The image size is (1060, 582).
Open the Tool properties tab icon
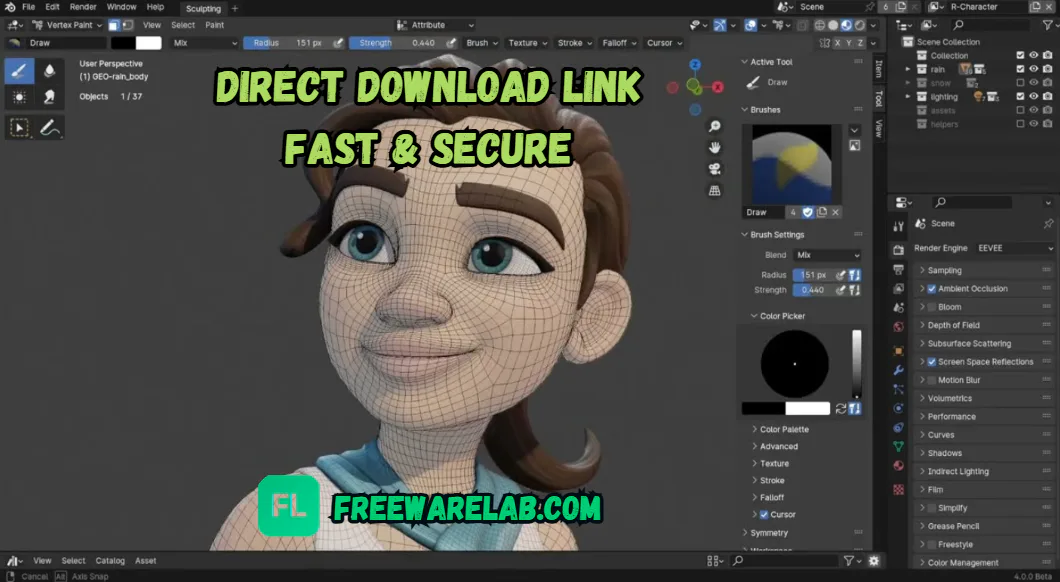[x=898, y=226]
